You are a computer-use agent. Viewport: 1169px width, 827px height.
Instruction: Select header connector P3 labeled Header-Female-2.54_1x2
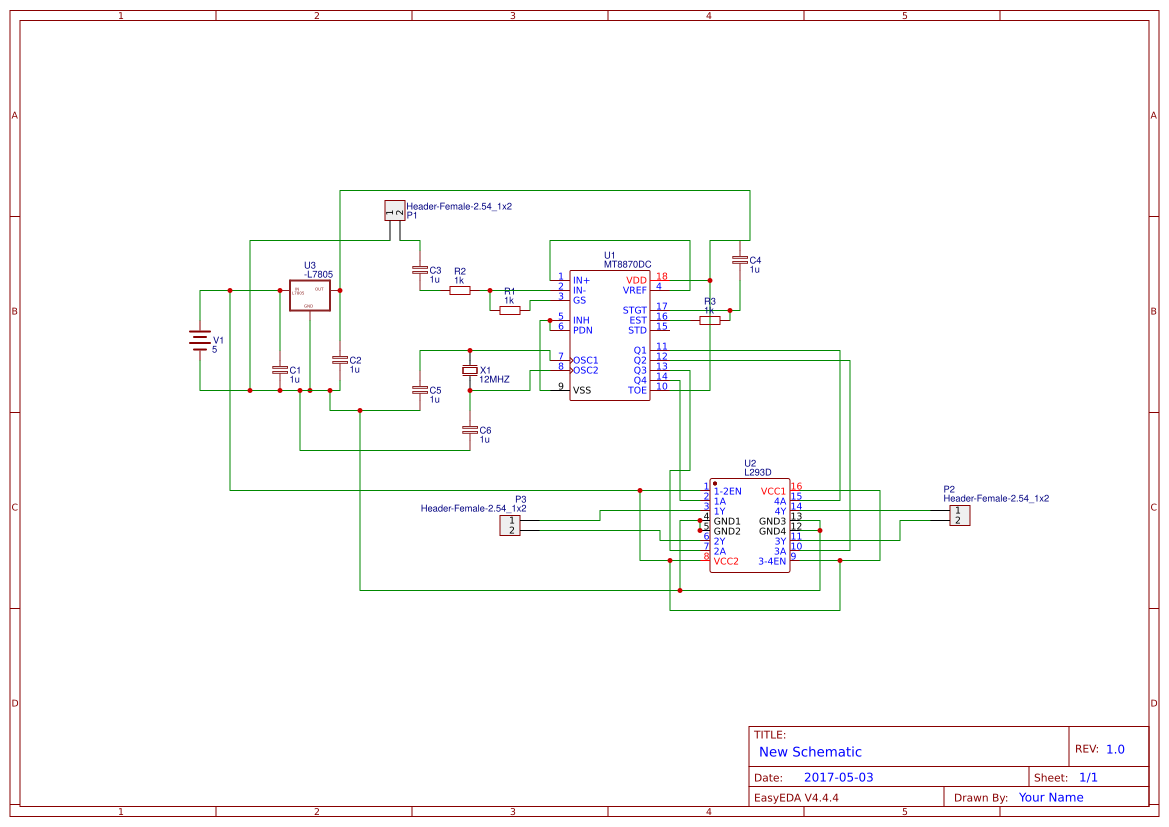(x=512, y=527)
